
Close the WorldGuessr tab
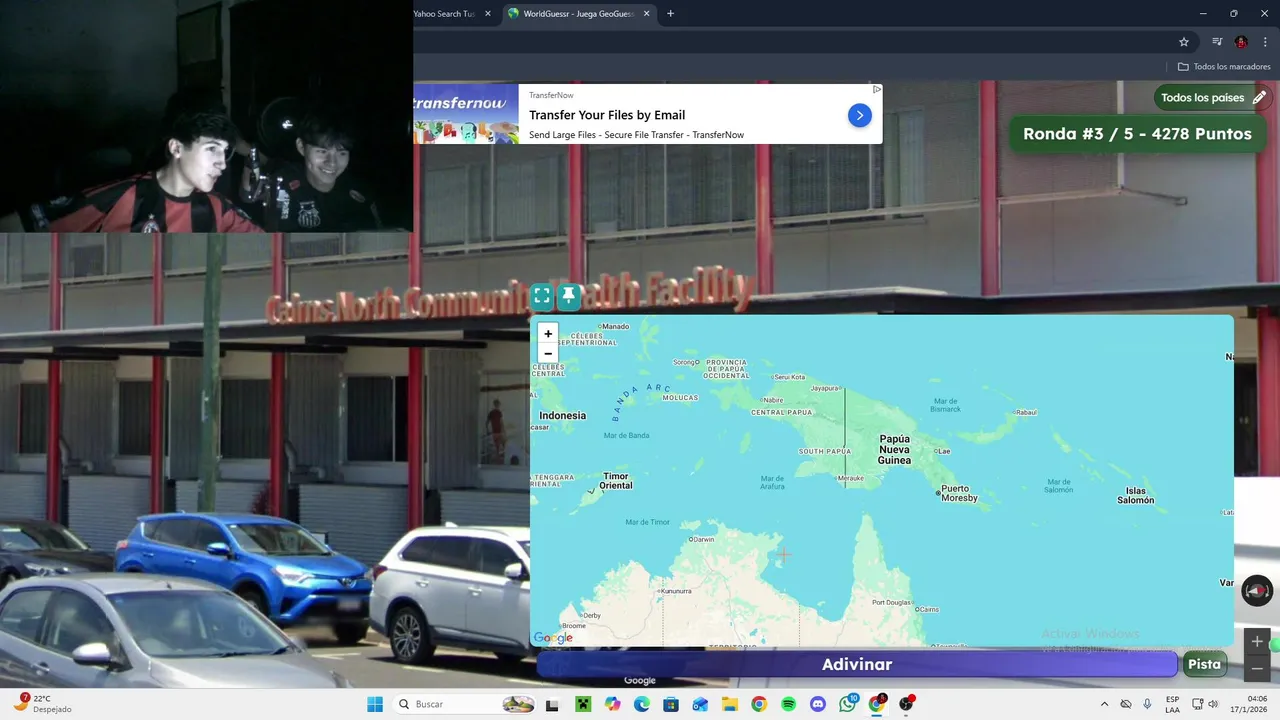pyautogui.click(x=646, y=14)
